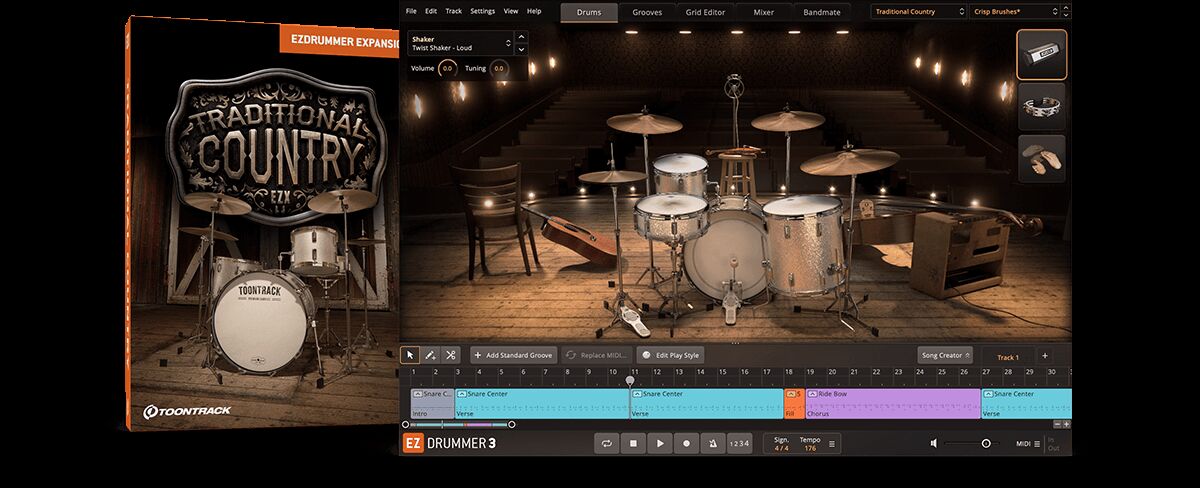
Task: Toggle loop playback button
Action: pyautogui.click(x=606, y=443)
